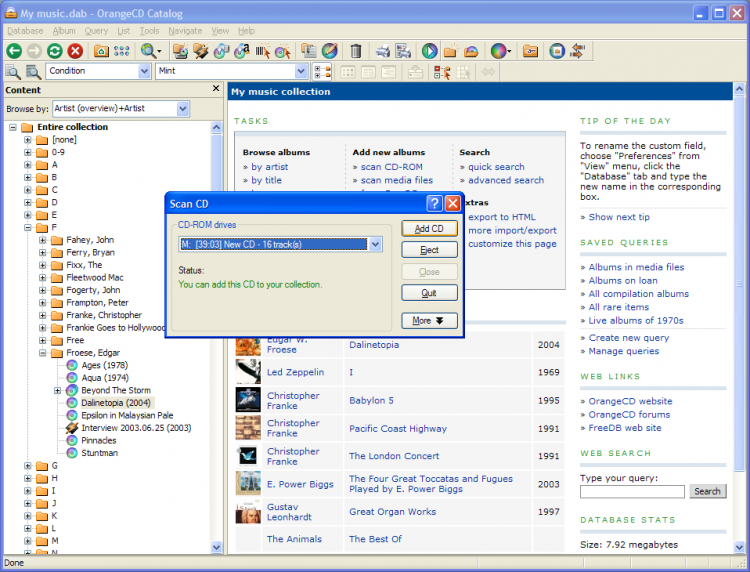Click the Home page icon in toolbar

[x=101, y=51]
